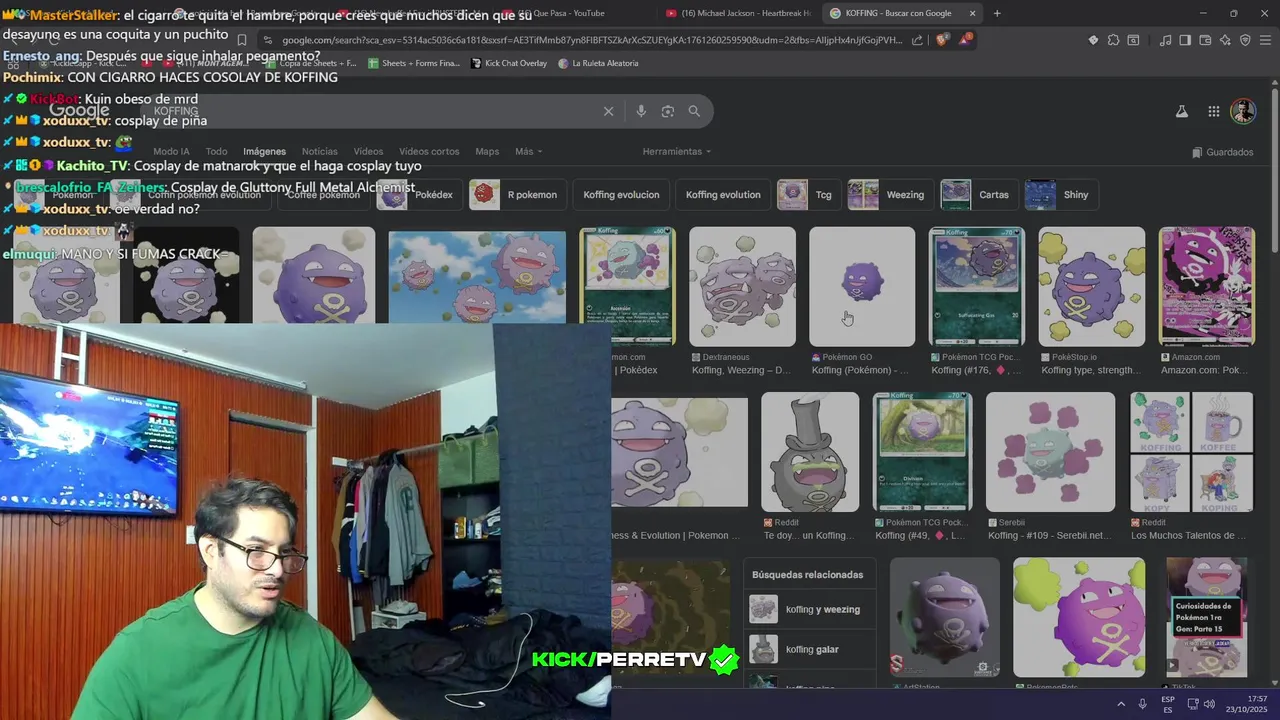Filter images by Koffing evolucion chip
1280x720 pixels.
coord(621,195)
